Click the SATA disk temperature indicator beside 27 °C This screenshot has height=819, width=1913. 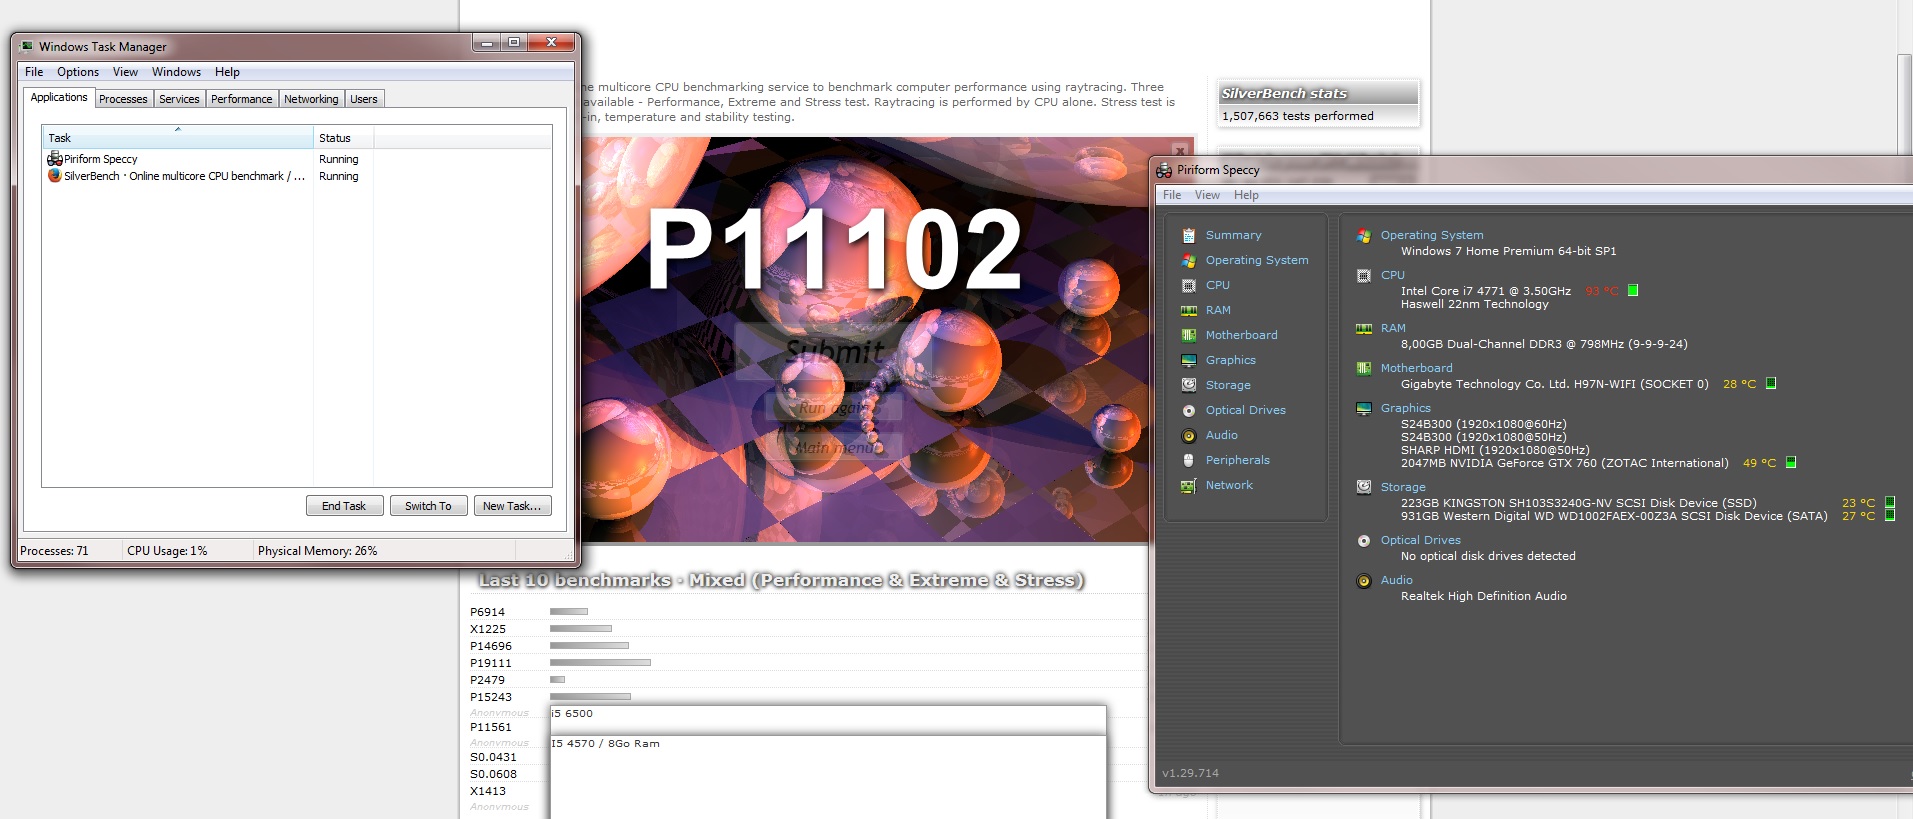[1890, 515]
